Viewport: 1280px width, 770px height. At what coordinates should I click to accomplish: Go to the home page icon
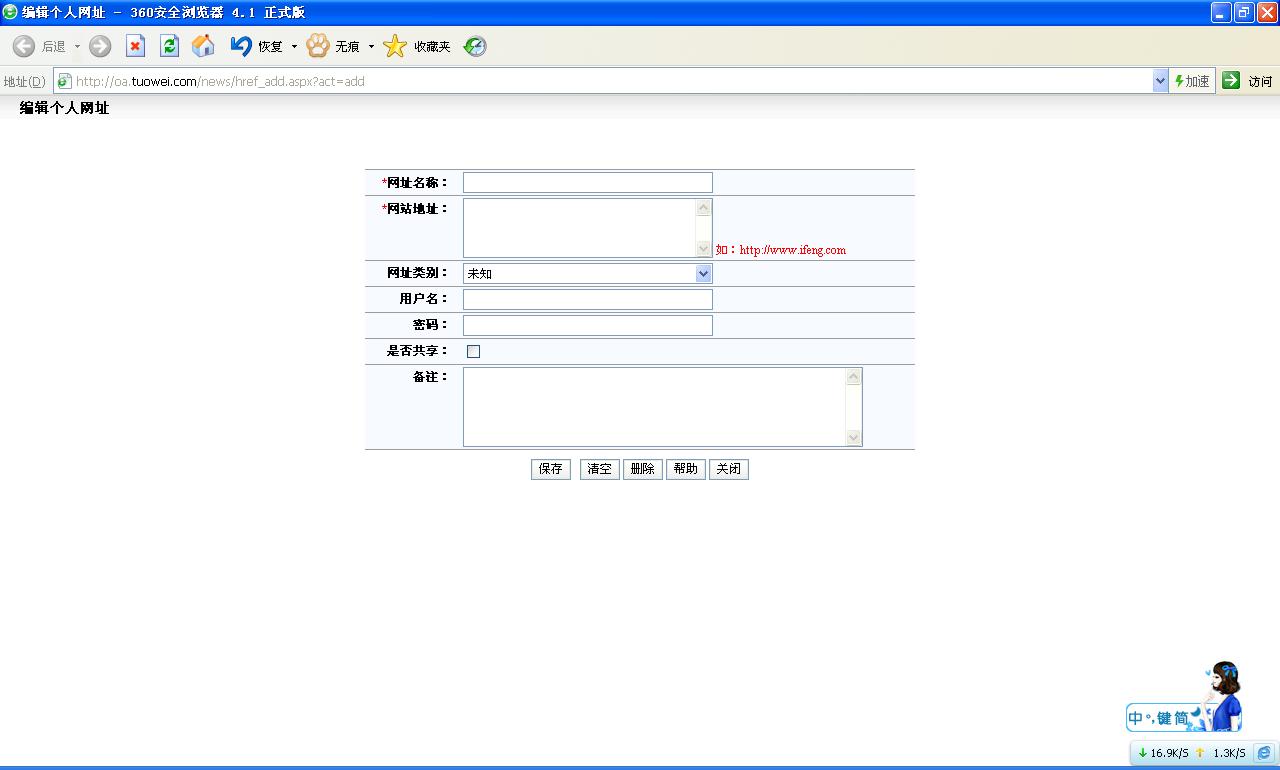point(203,46)
